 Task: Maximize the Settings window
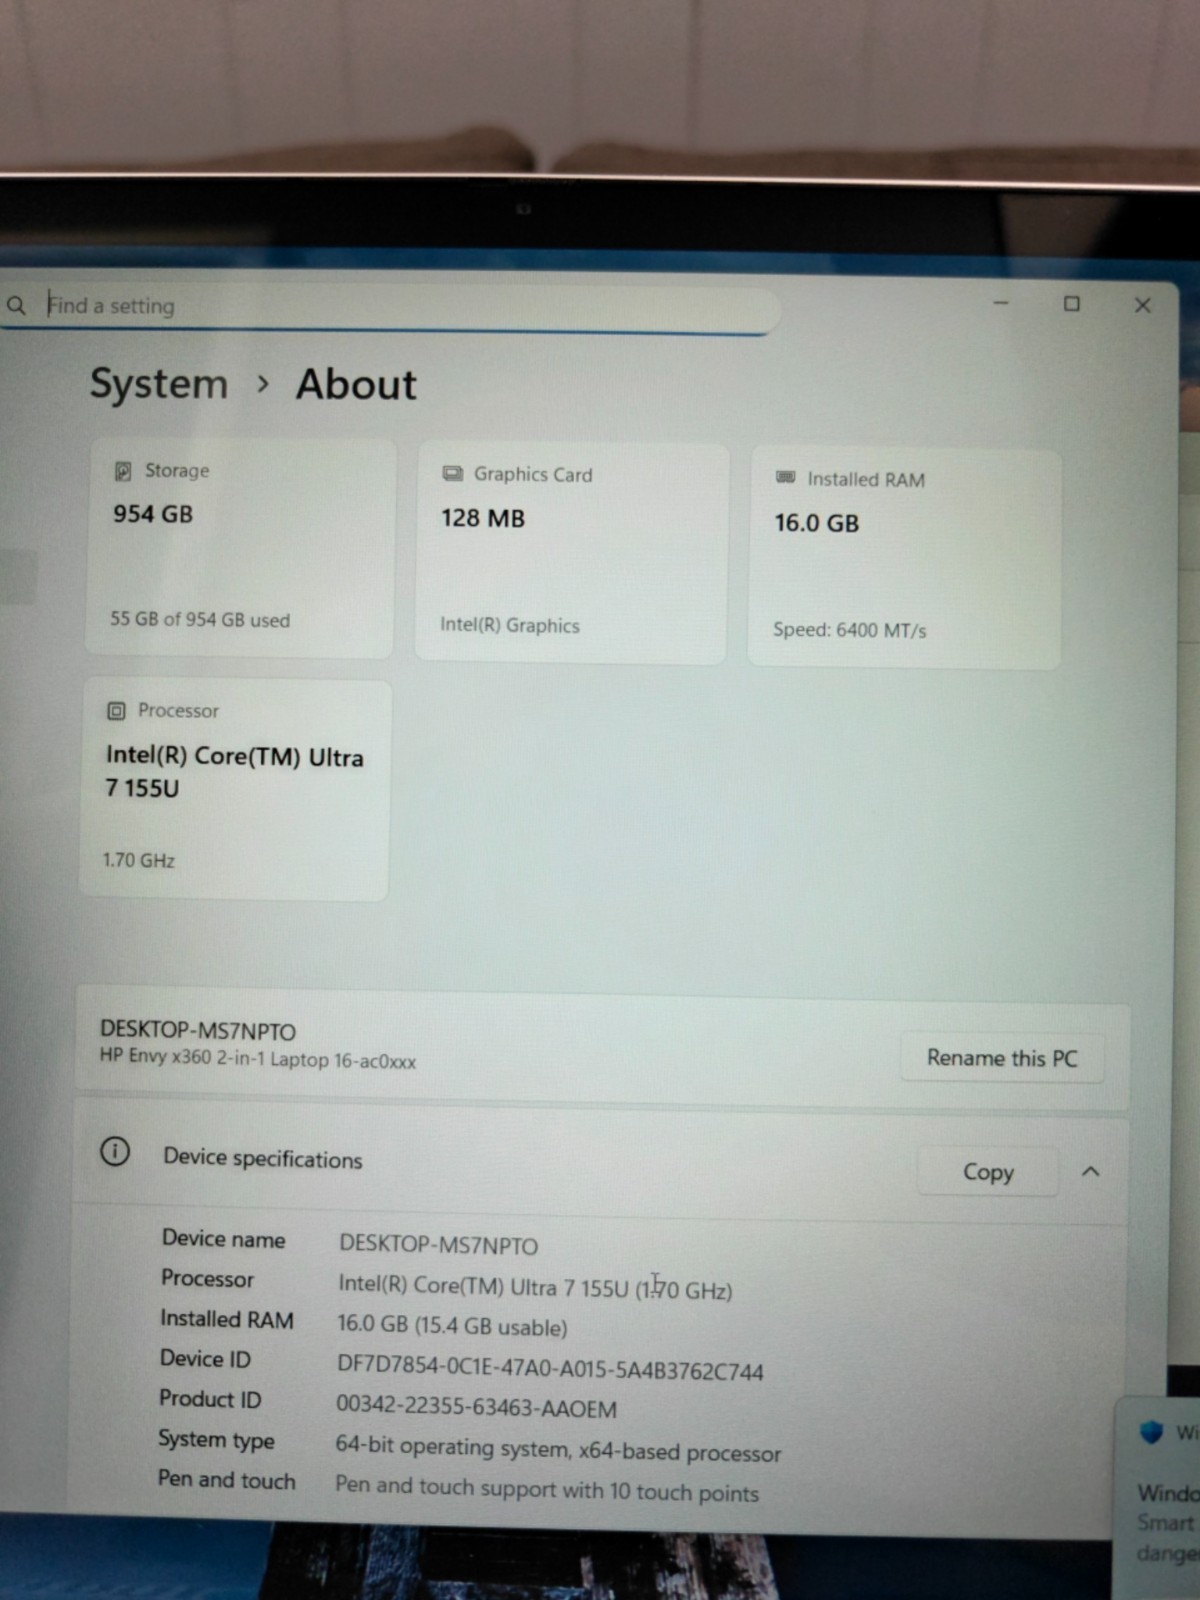tap(1072, 303)
